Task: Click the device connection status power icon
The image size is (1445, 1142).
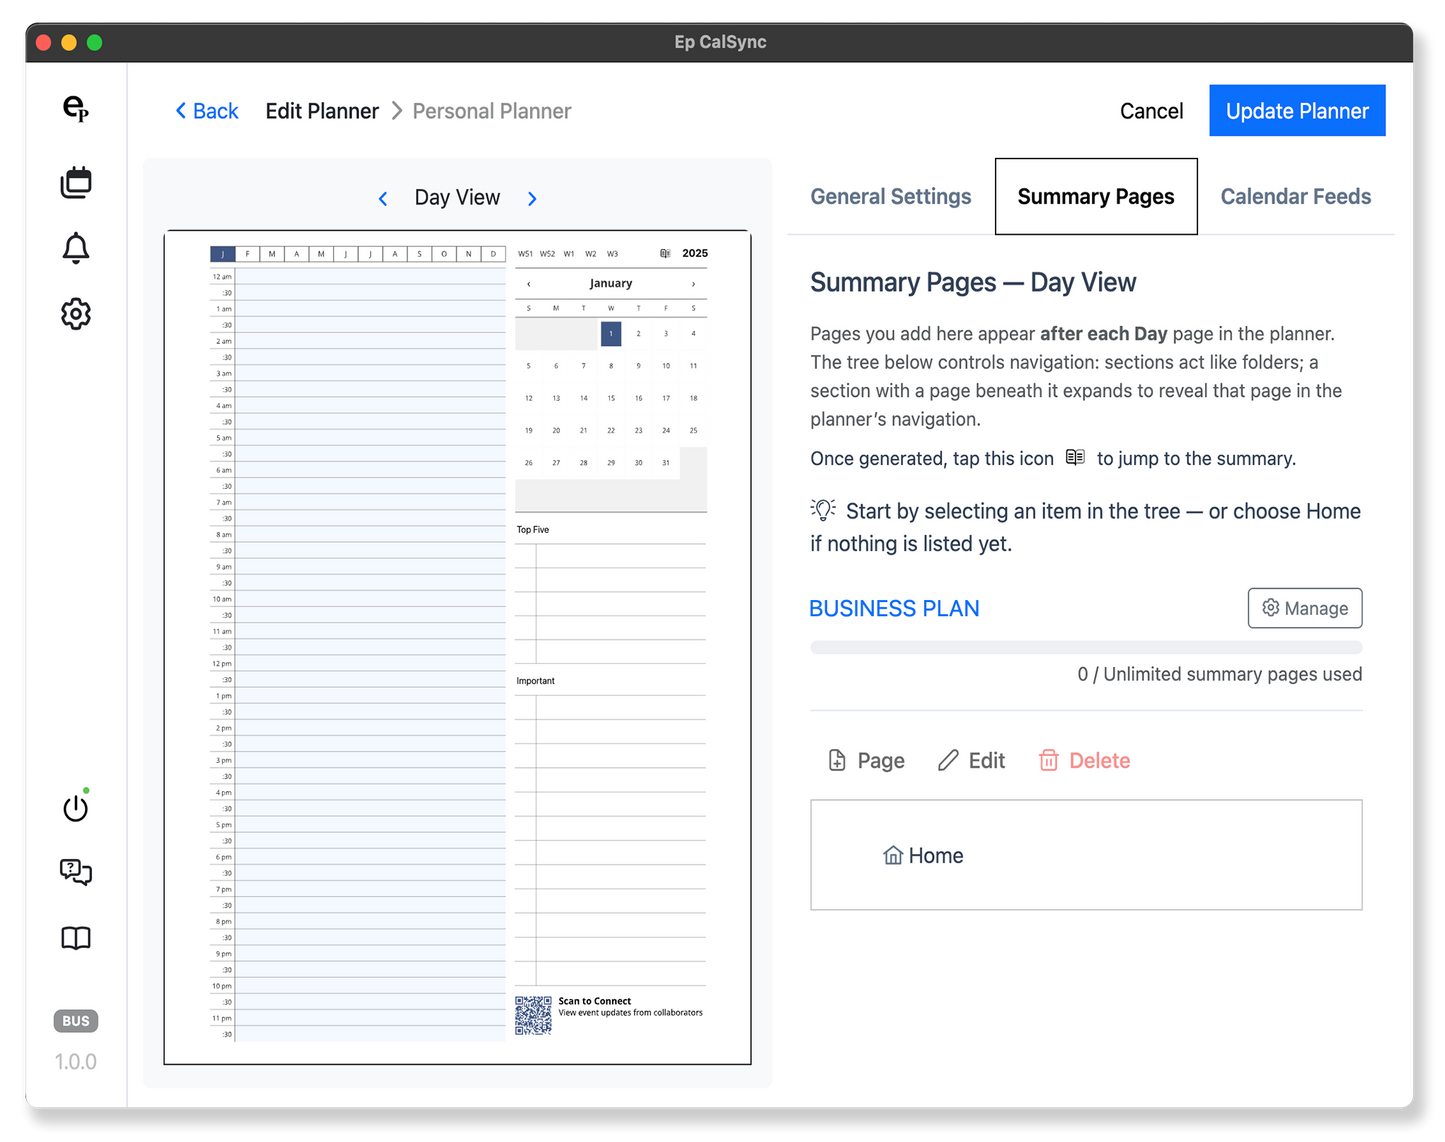Action: (x=75, y=808)
